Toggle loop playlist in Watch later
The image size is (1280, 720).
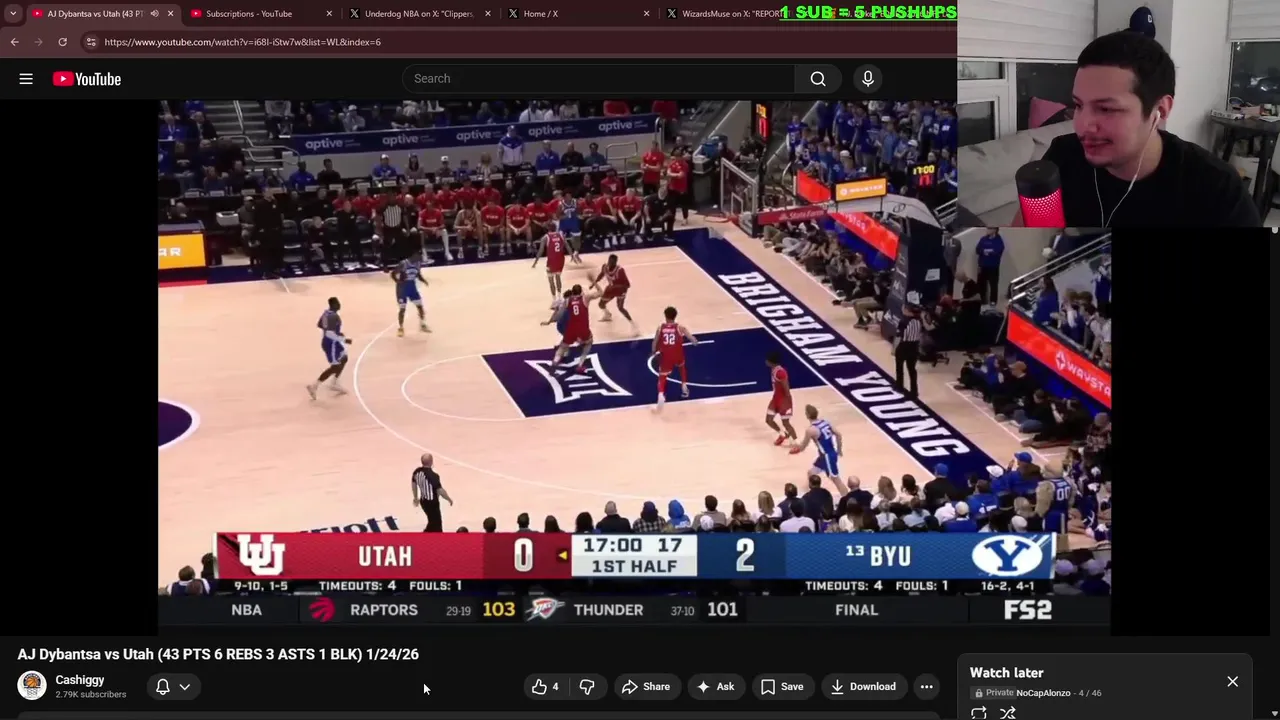click(979, 713)
